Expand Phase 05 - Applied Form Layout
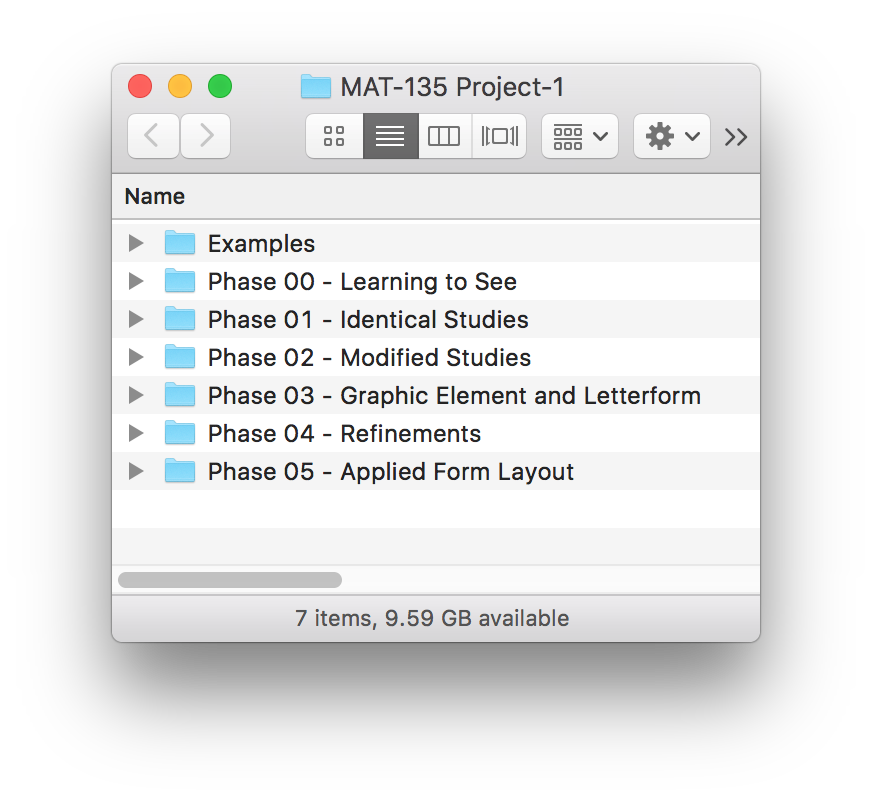 [x=137, y=471]
